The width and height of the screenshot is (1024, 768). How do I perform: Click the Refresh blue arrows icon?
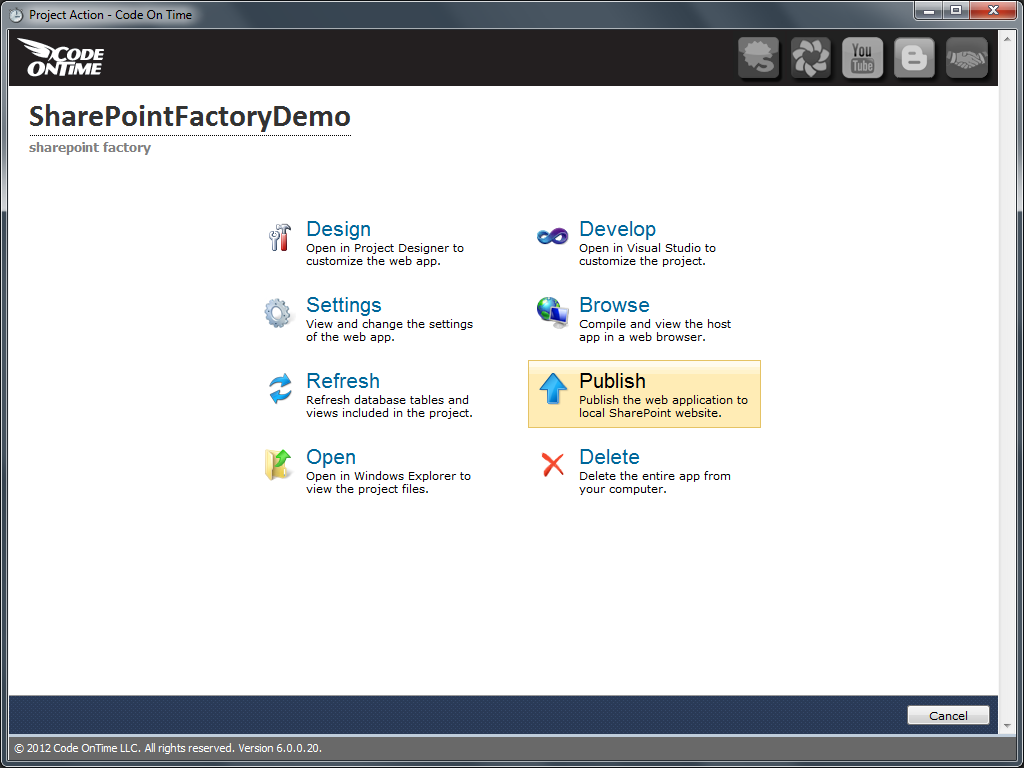point(280,389)
